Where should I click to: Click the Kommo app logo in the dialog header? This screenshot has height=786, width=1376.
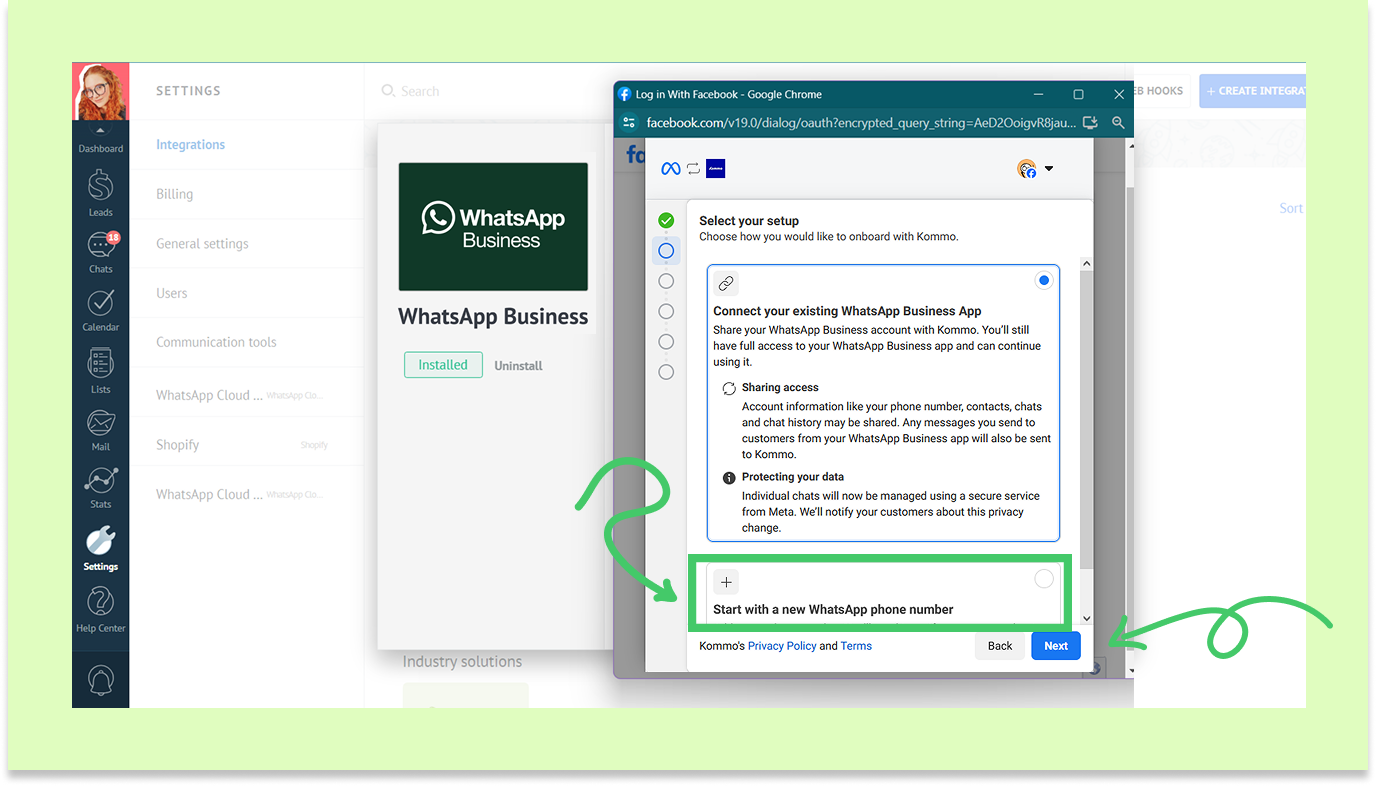(x=715, y=169)
